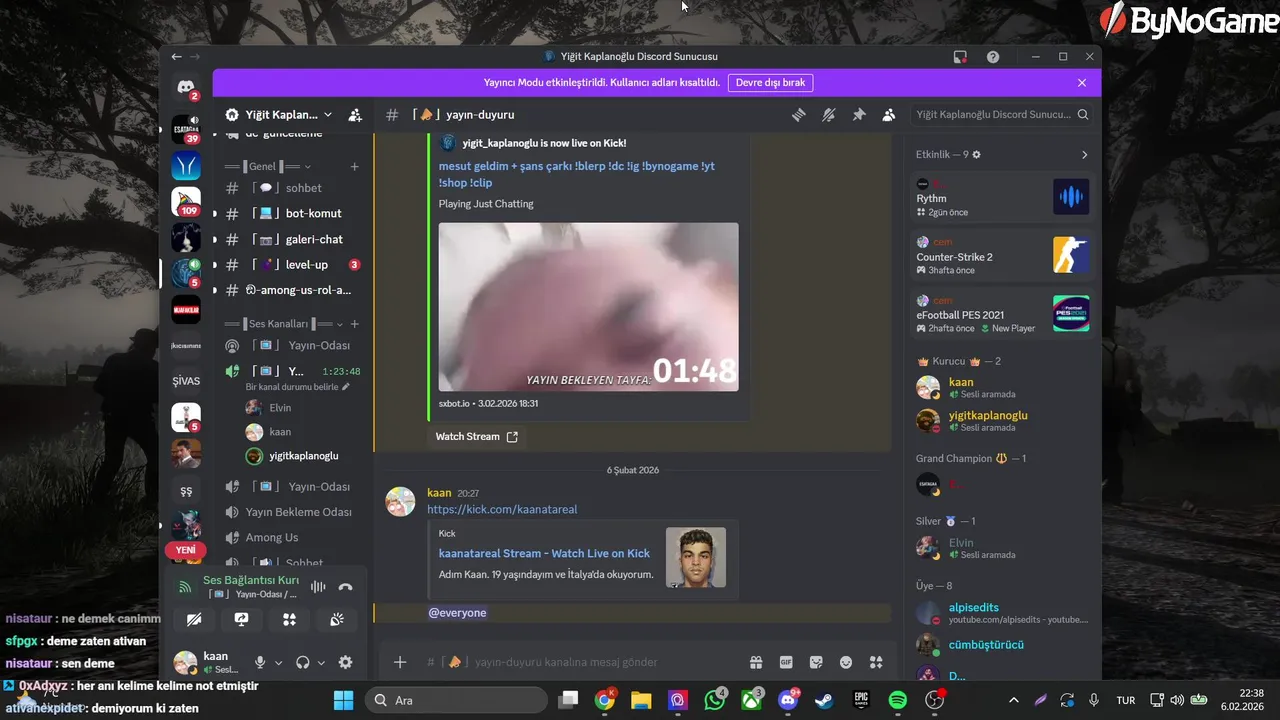
Task: Click the stream preview thumbnail image
Action: tap(589, 307)
